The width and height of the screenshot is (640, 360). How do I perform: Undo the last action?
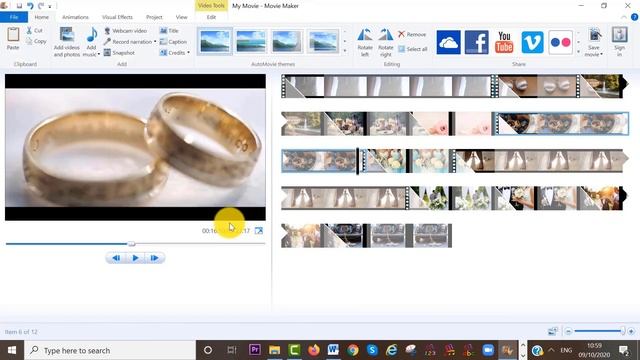[30, 6]
